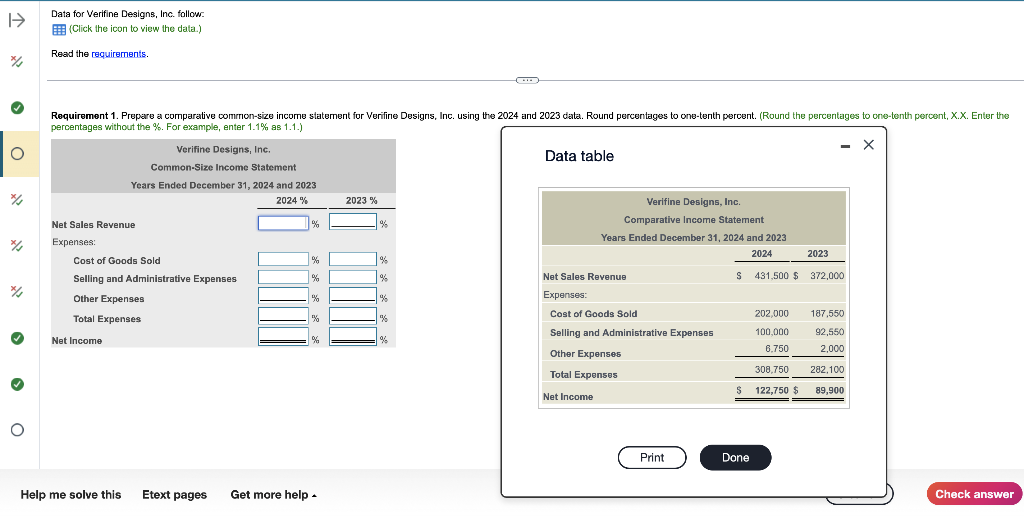Click the 2023 Net Sales Revenue percent field

pos(353,222)
